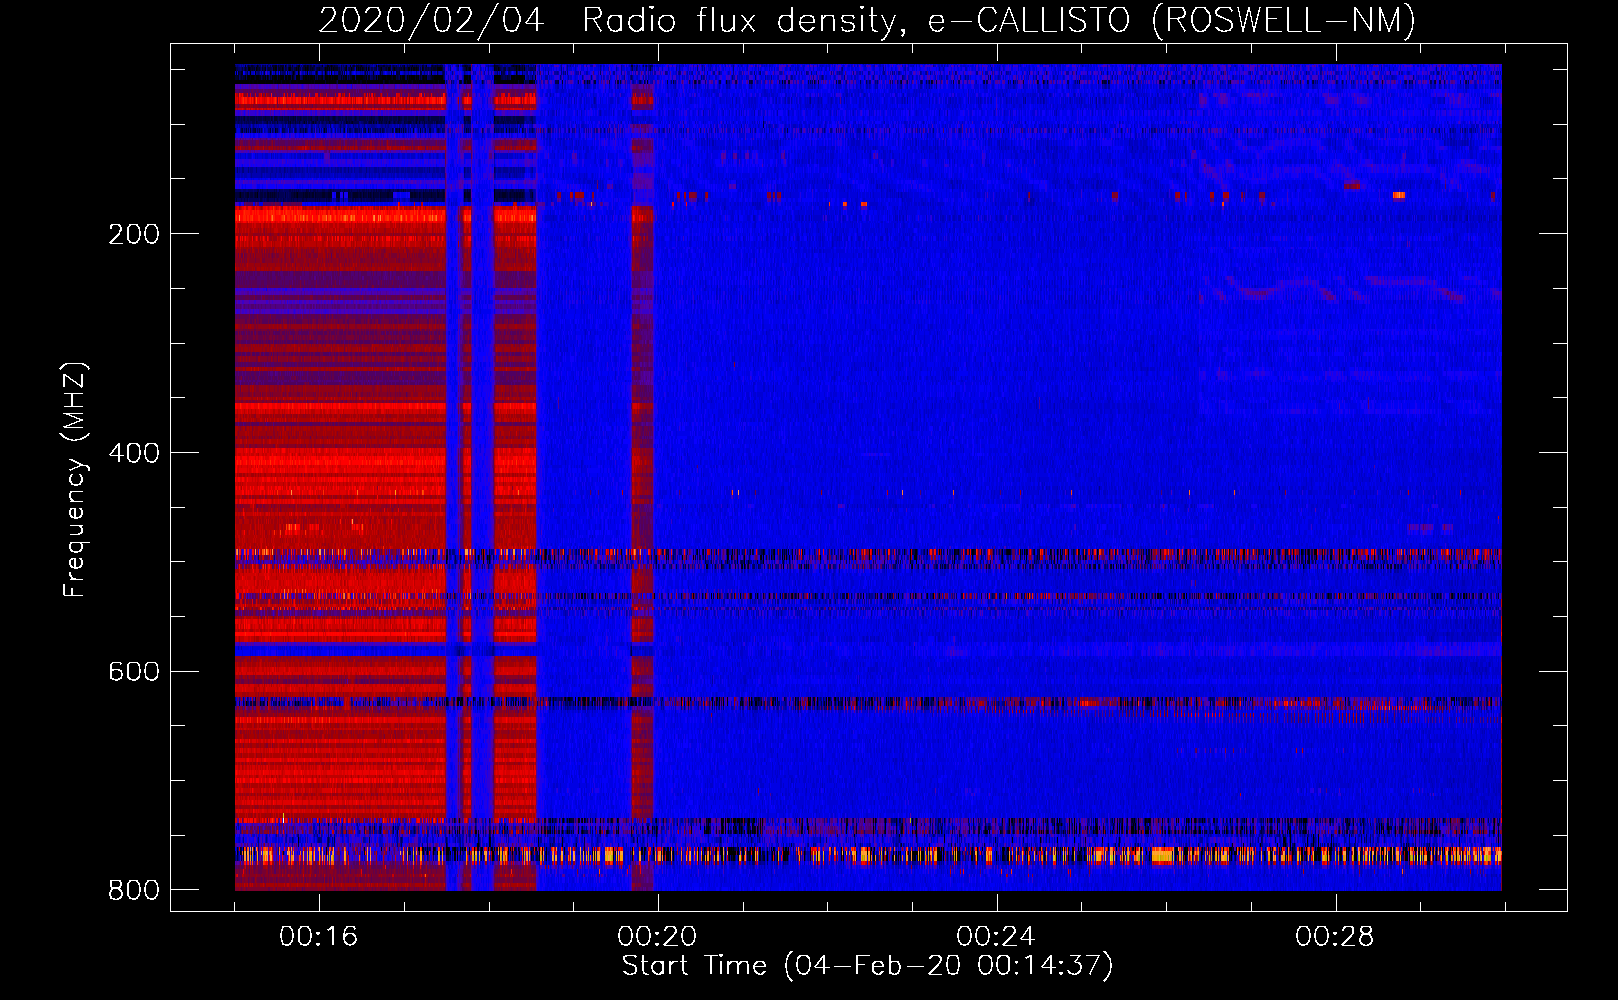Click the 200 frequency tick label
Screen dimensions: 1618x1000
134,234
